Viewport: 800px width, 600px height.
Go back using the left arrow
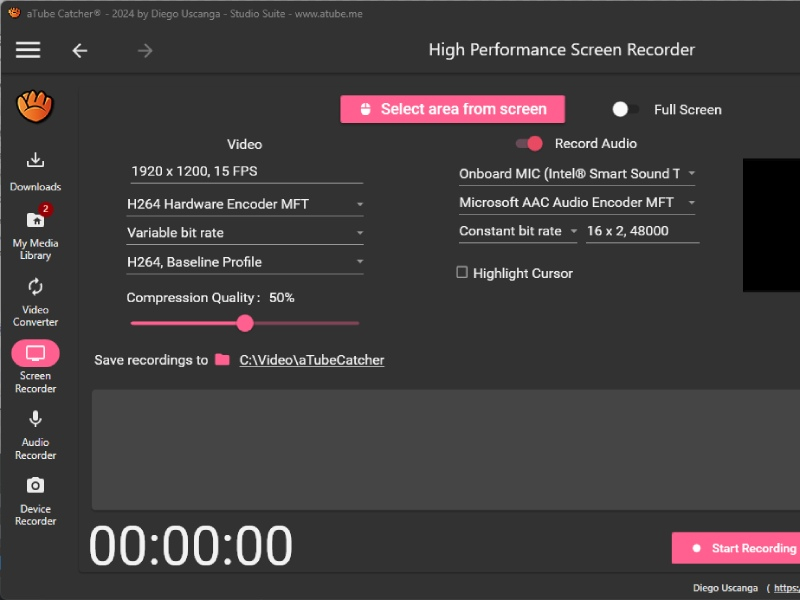[x=80, y=50]
